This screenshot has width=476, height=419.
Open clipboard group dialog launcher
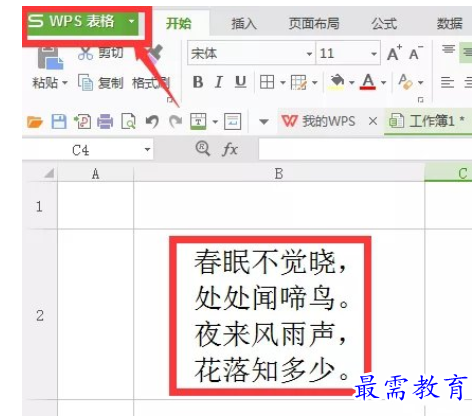(169, 100)
